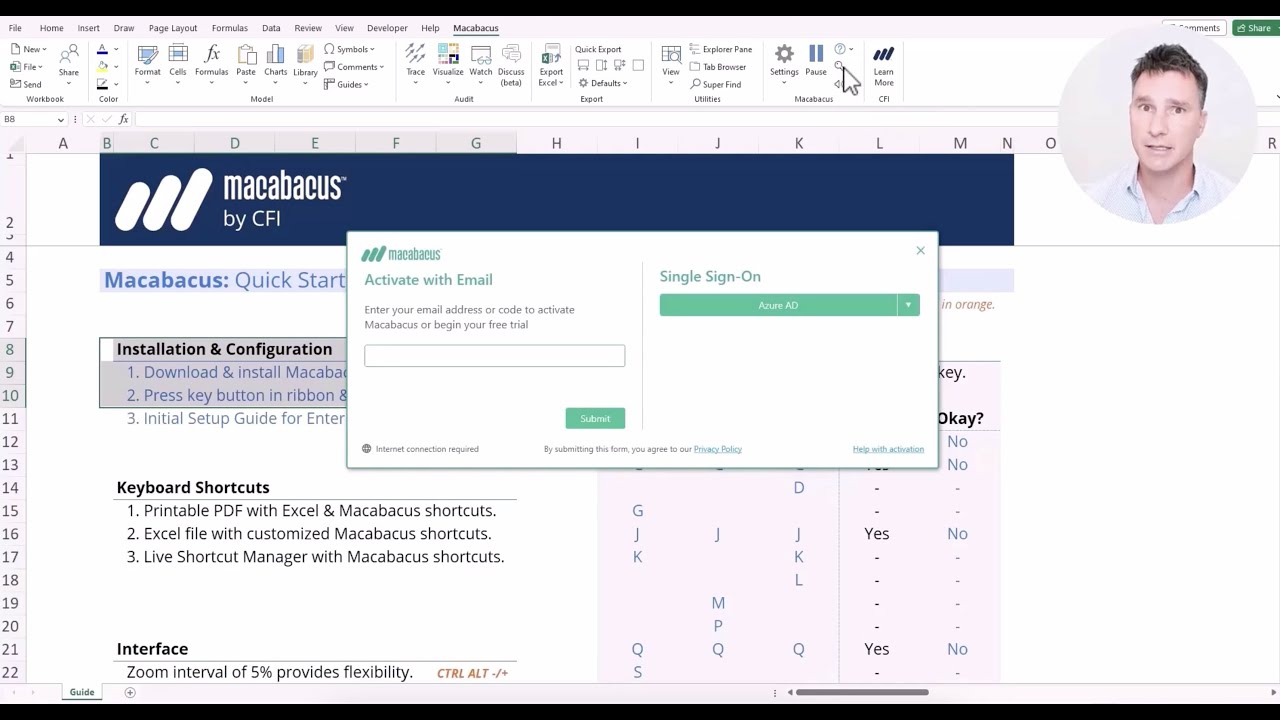Click the font color swatch in Color group
The width and height of the screenshot is (1280, 720).
(x=102, y=49)
